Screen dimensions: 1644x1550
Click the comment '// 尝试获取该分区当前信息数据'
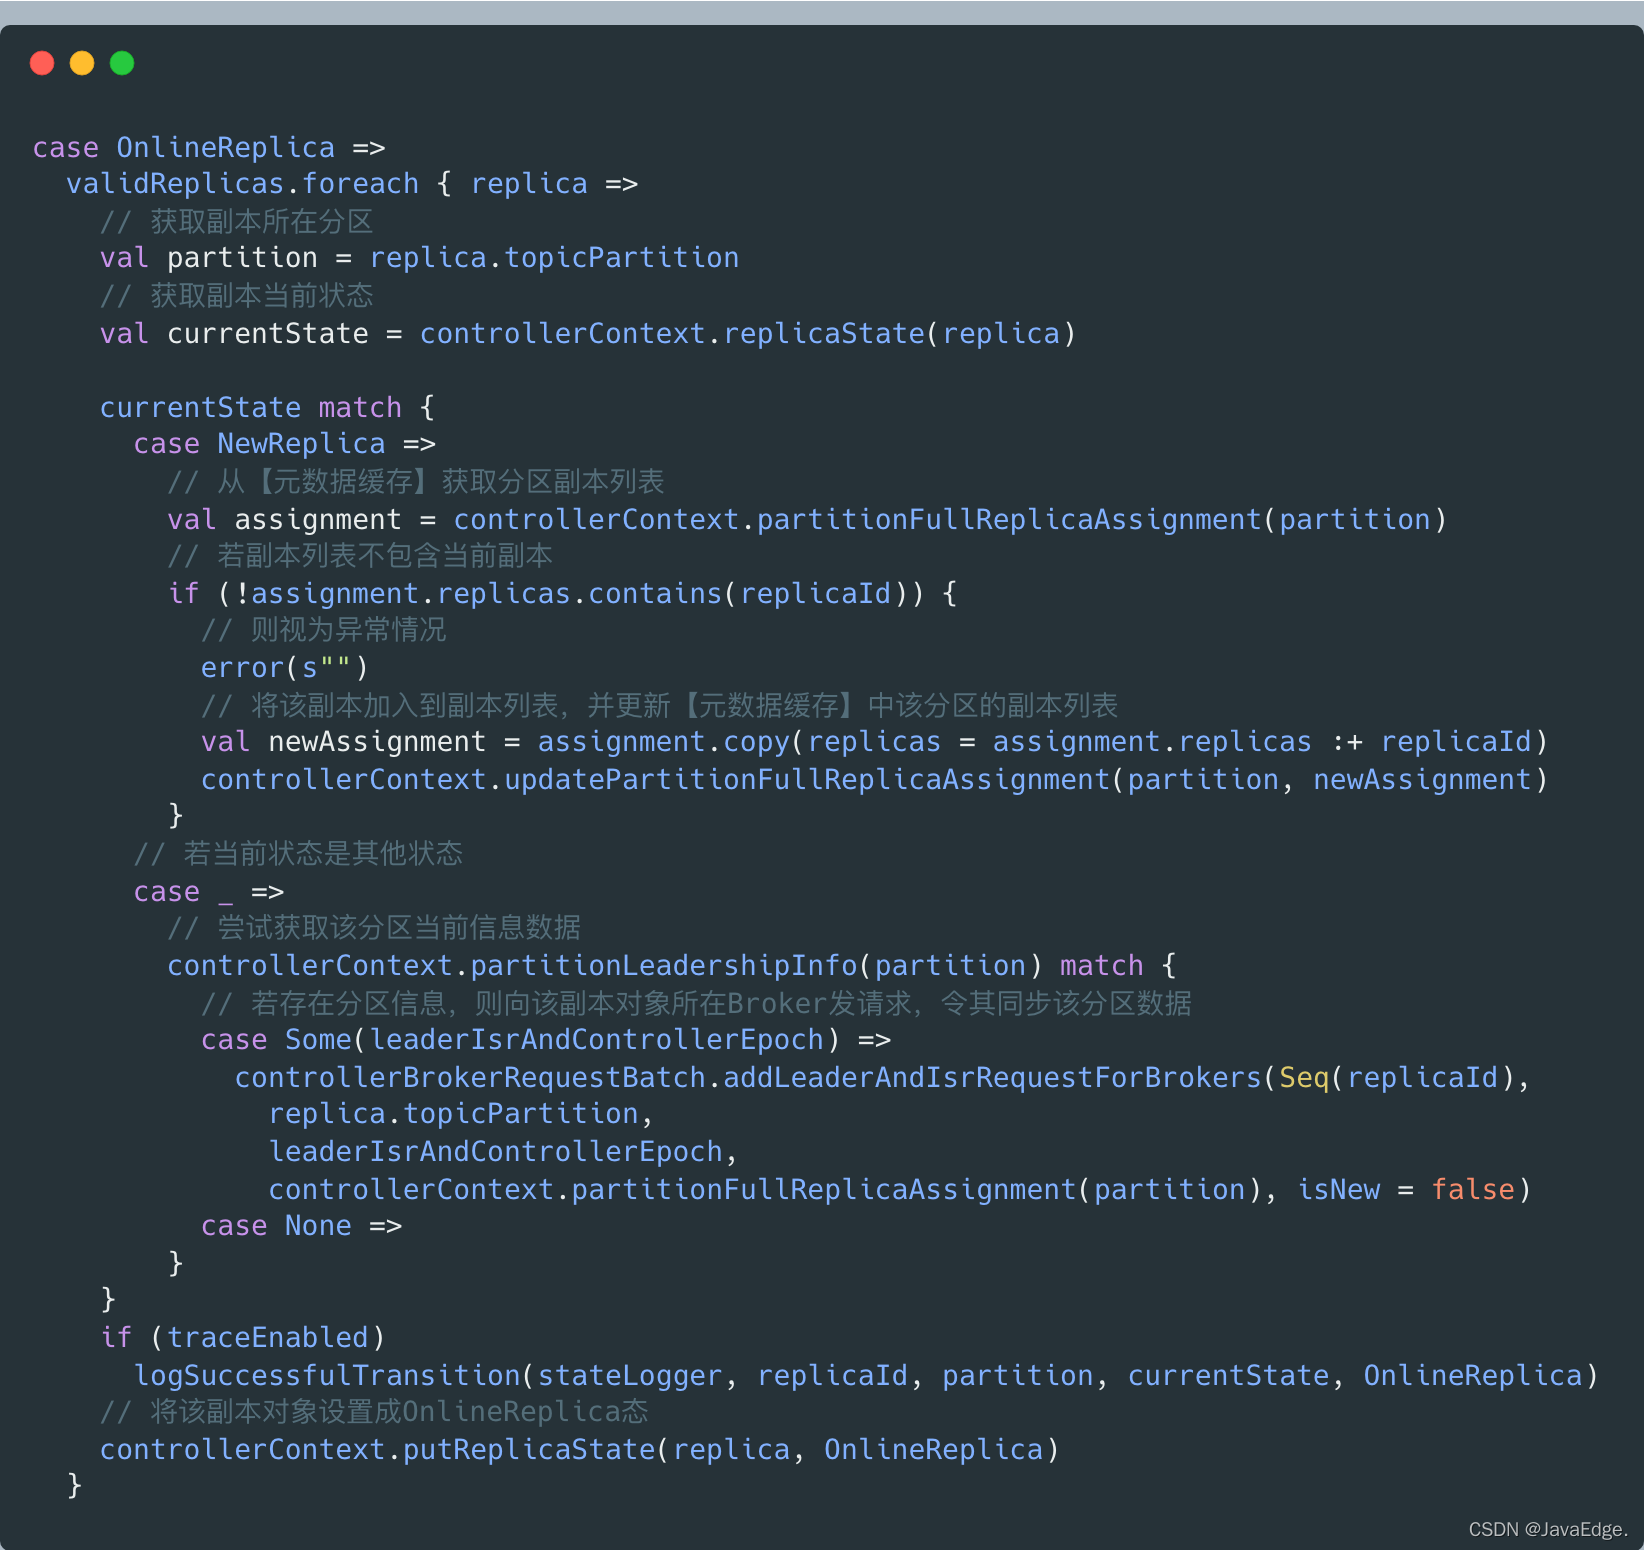pos(375,928)
